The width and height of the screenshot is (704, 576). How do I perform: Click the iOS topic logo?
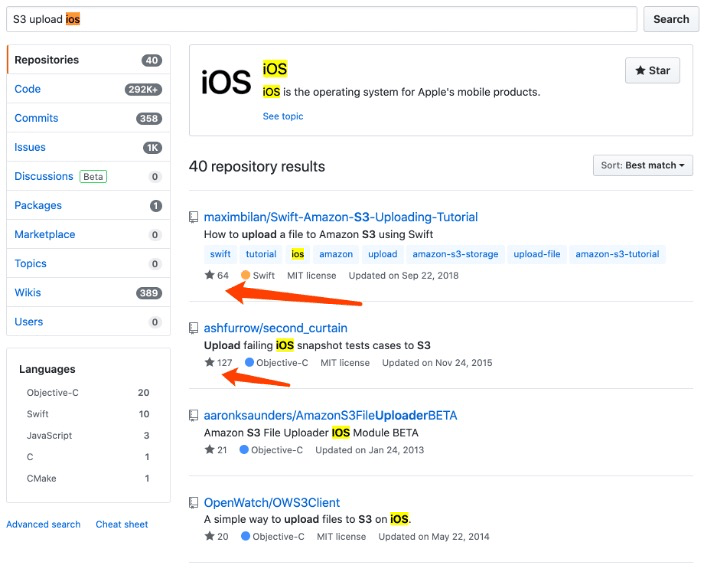click(226, 83)
